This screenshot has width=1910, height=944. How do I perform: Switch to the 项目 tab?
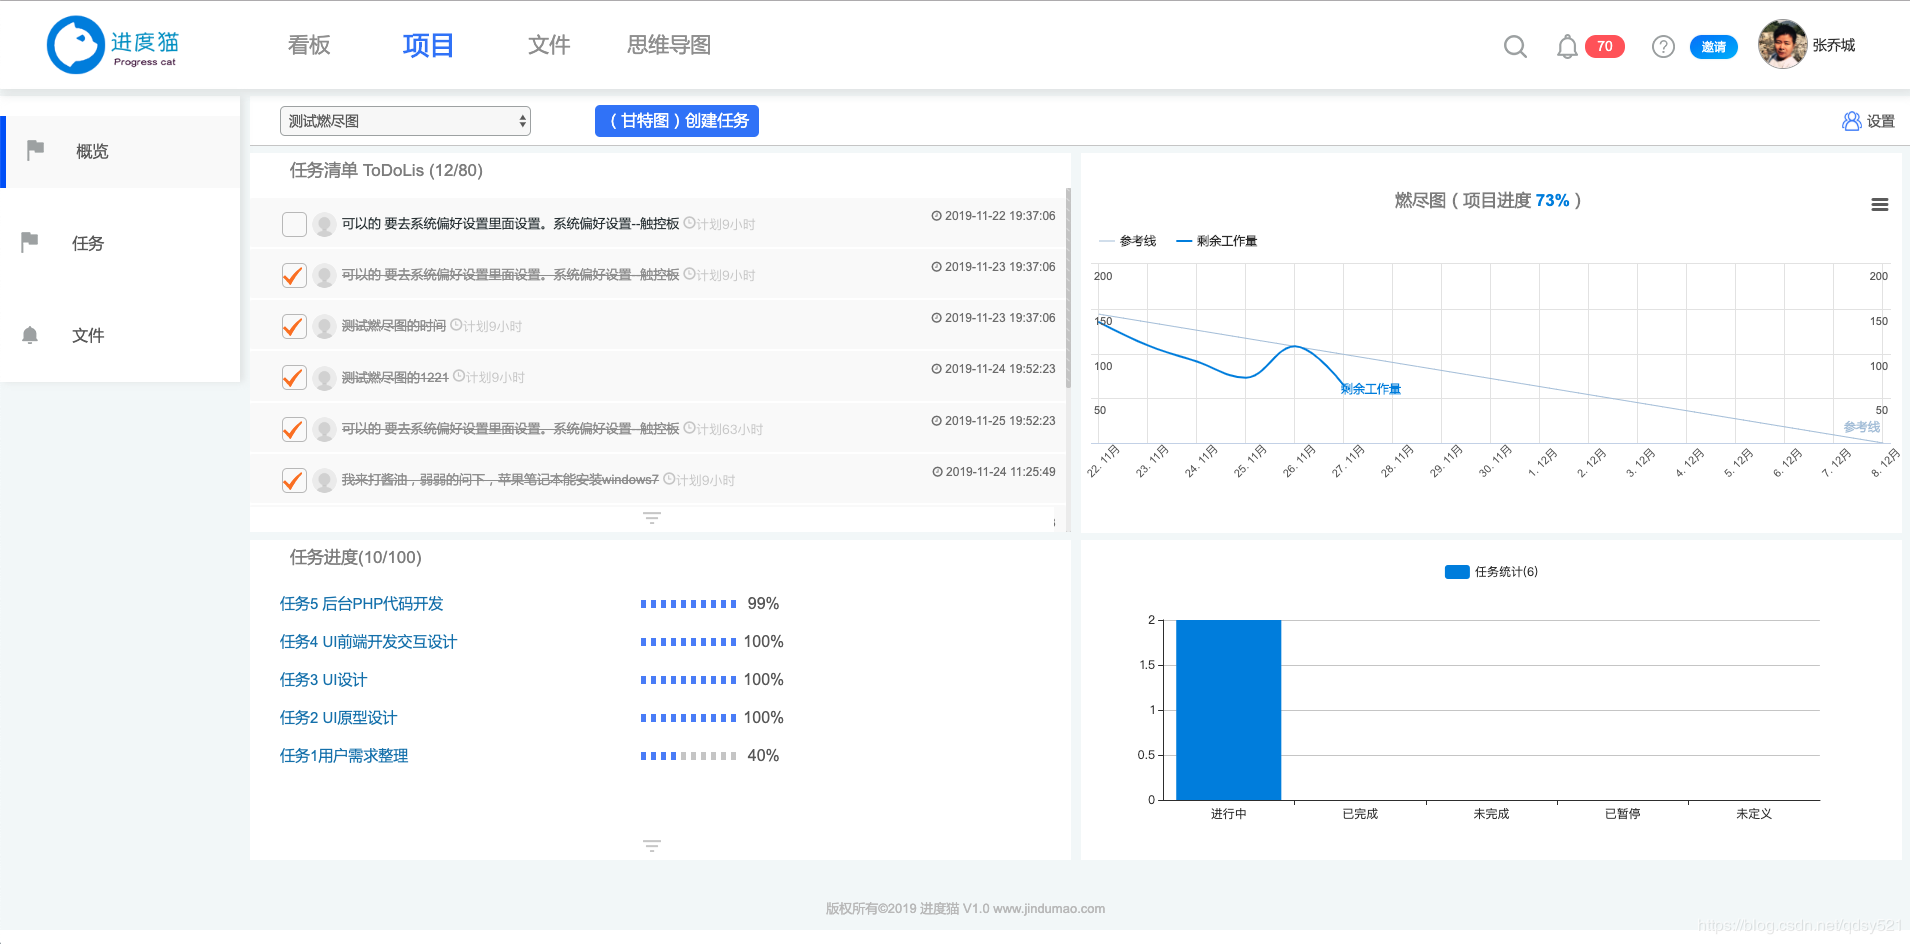428,45
